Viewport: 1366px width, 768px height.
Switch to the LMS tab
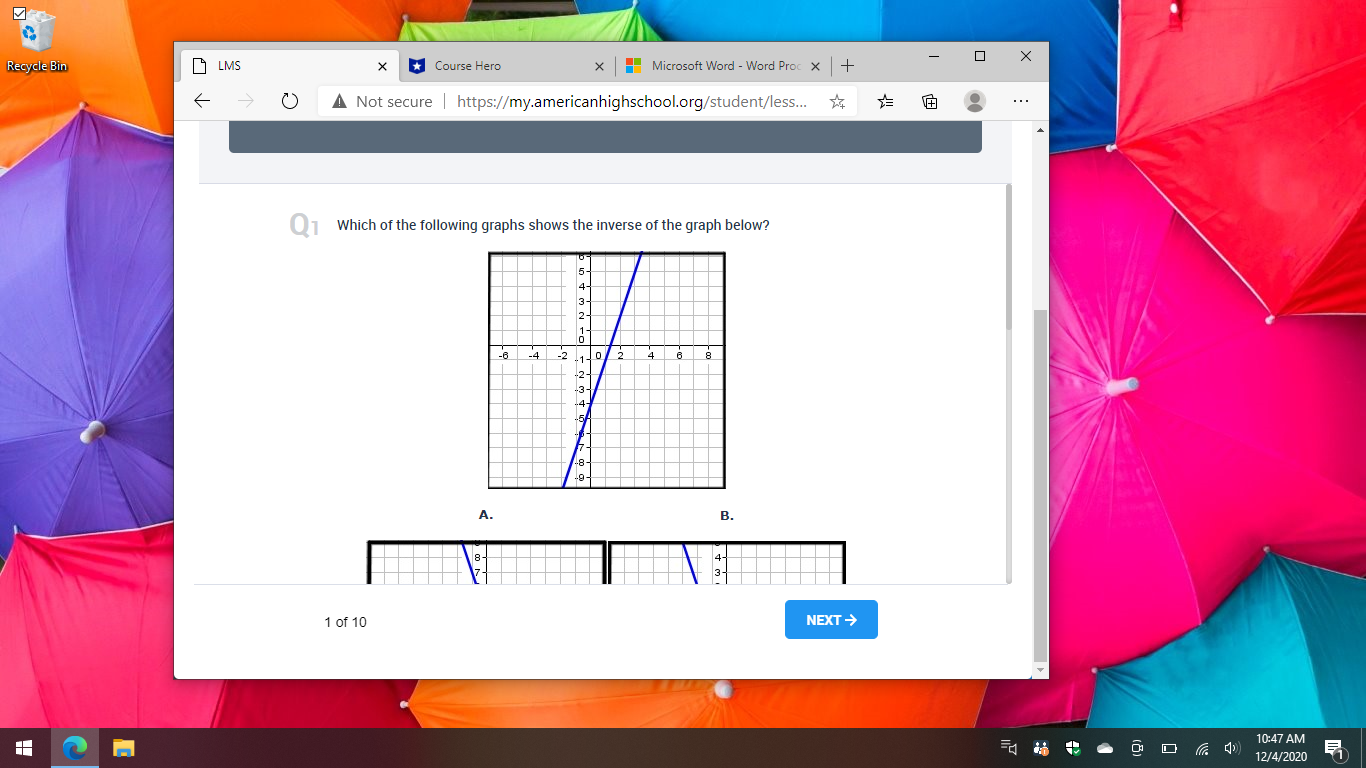(290, 66)
